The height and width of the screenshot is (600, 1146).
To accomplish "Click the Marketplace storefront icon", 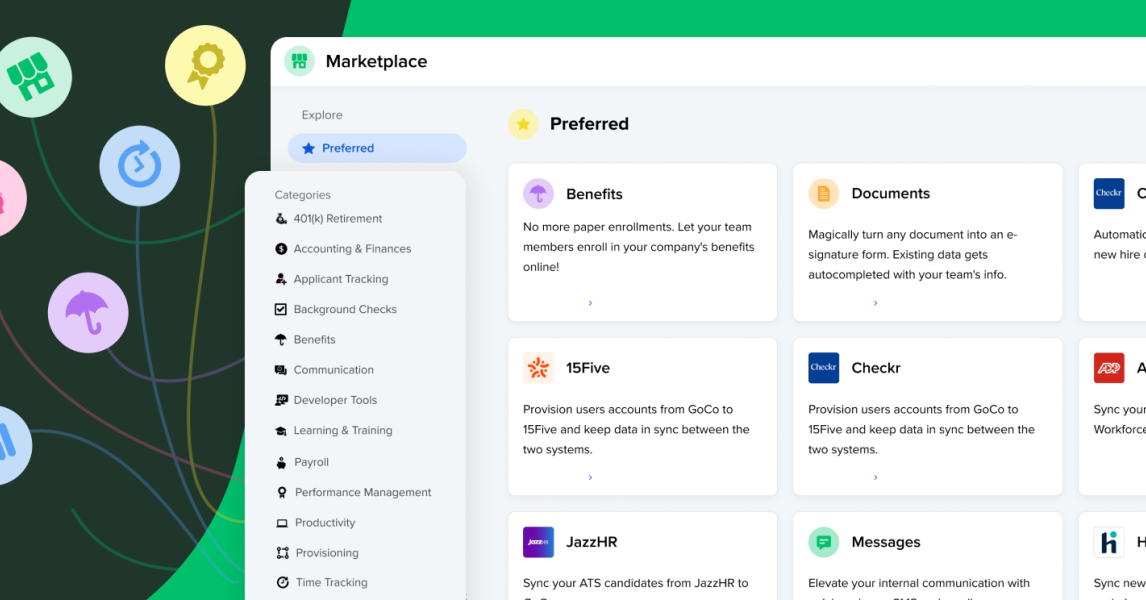I will (299, 61).
